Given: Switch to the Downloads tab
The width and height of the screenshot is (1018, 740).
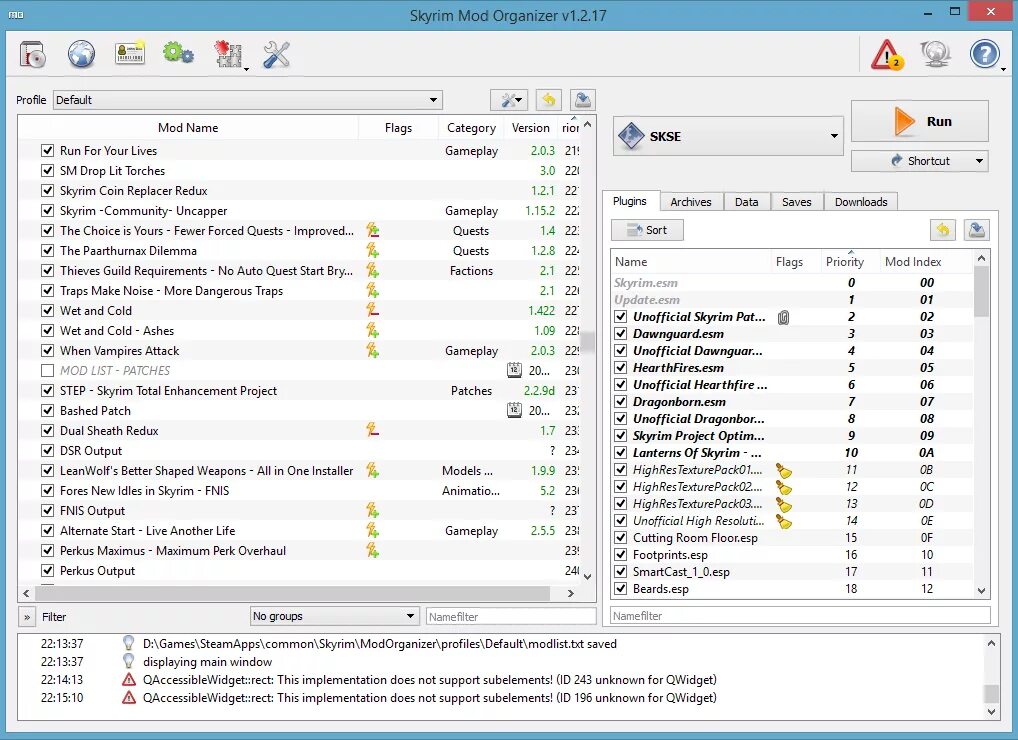Looking at the screenshot, I should click(x=861, y=202).
